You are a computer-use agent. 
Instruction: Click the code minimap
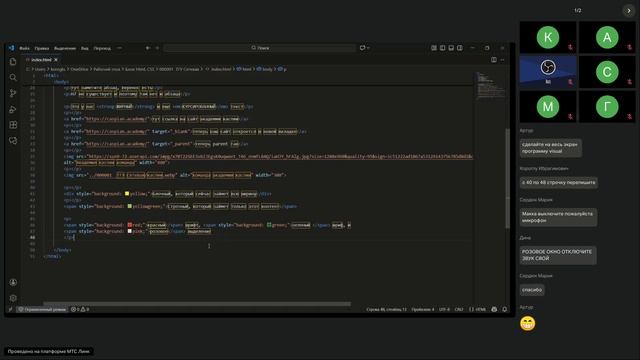pos(490,86)
